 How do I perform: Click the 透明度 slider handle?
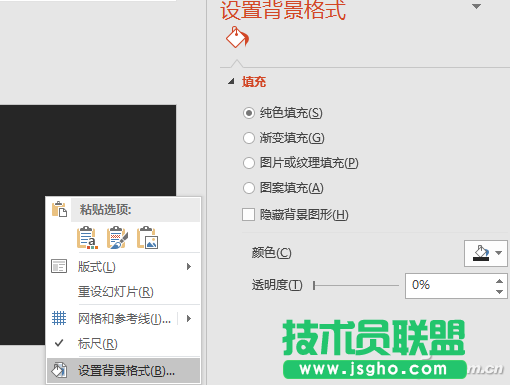coord(314,286)
